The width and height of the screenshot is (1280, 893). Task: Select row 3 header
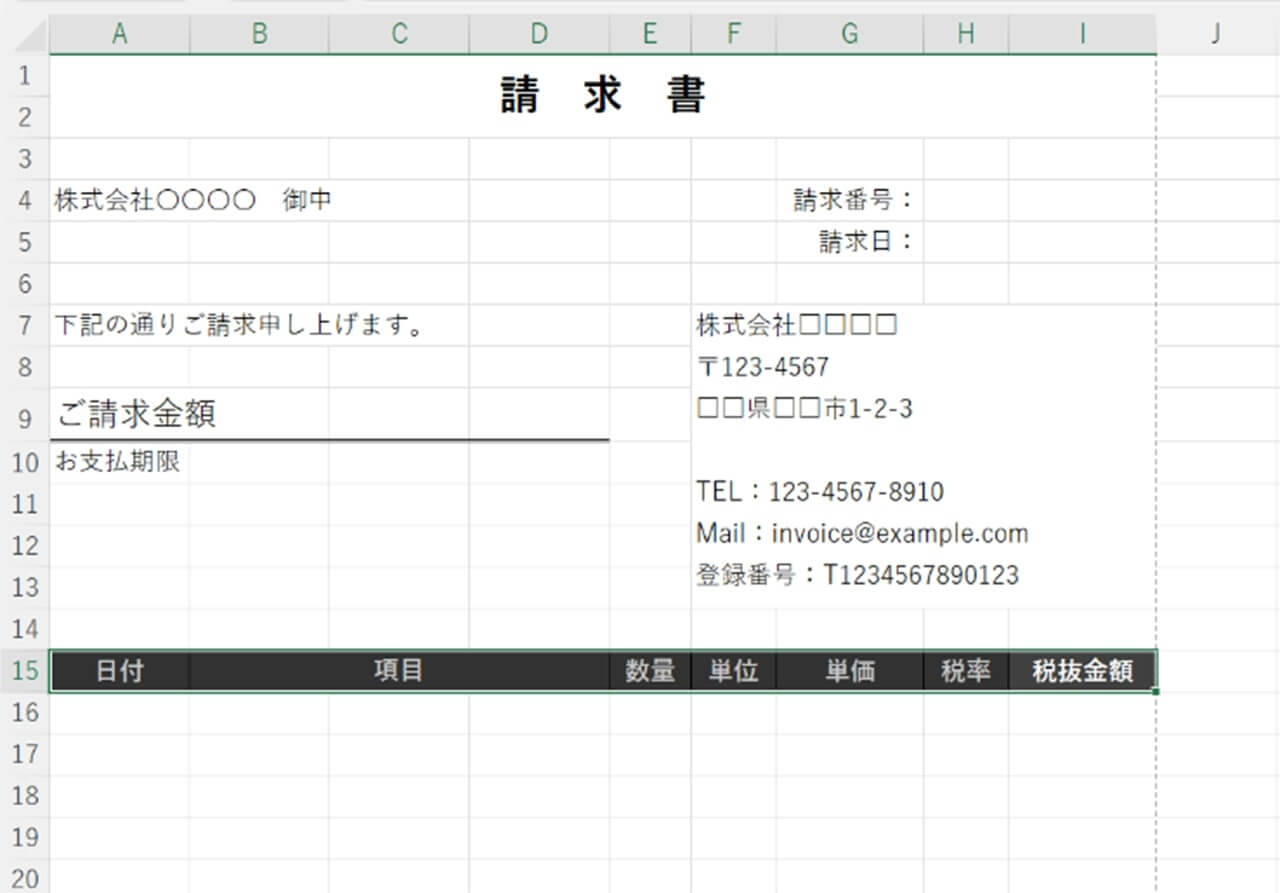(26, 158)
